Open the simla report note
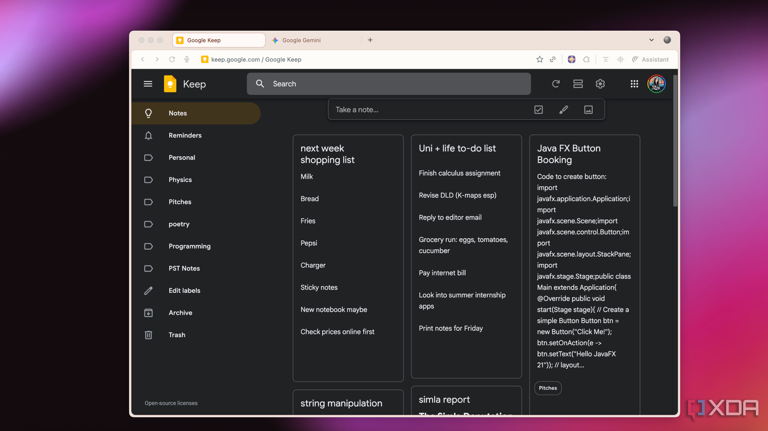This screenshot has height=431, width=768. point(466,401)
